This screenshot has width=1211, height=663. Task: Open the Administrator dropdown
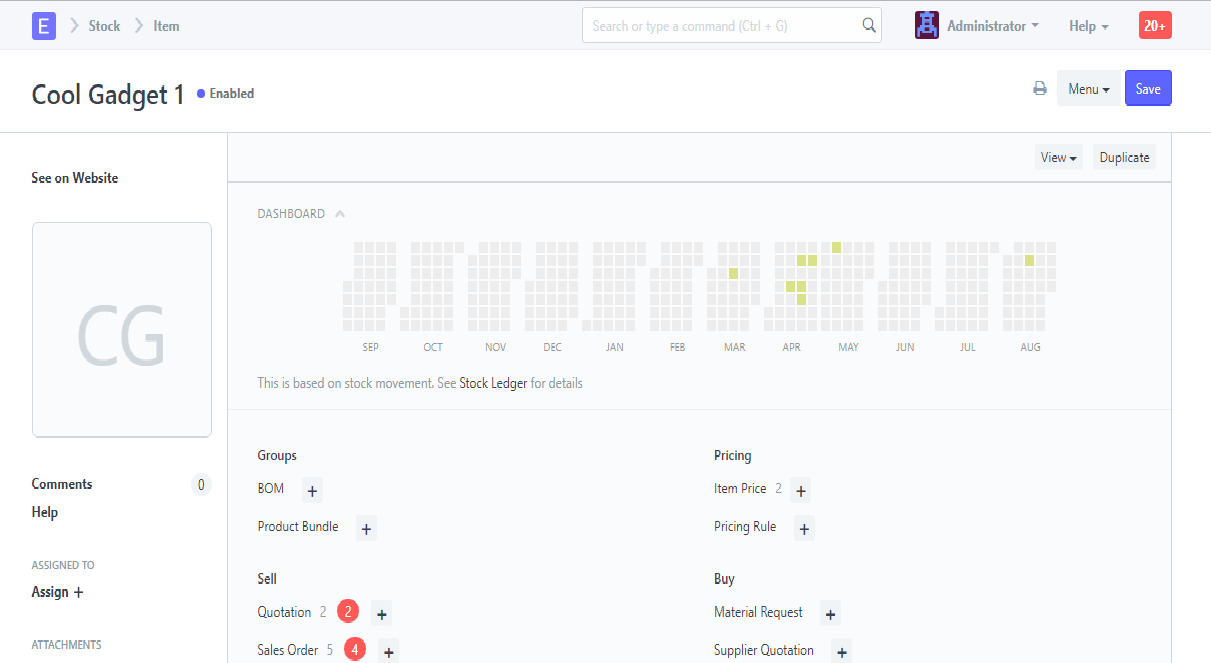tap(992, 26)
